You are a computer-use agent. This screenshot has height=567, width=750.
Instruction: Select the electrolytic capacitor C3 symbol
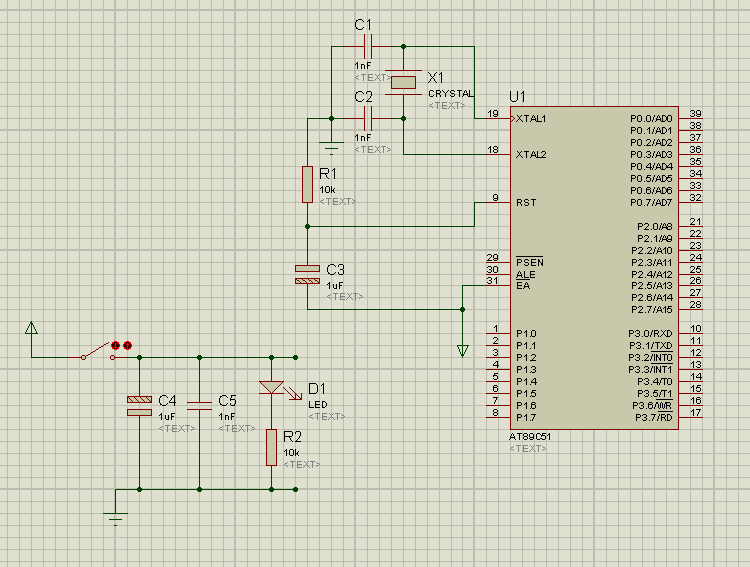[307, 275]
